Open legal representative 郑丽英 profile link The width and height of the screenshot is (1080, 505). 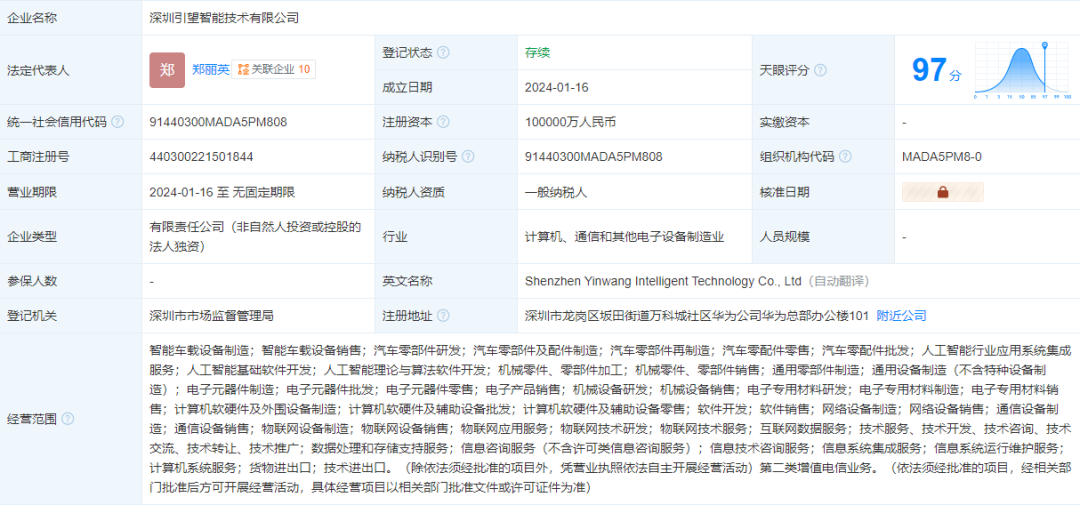click(x=211, y=70)
